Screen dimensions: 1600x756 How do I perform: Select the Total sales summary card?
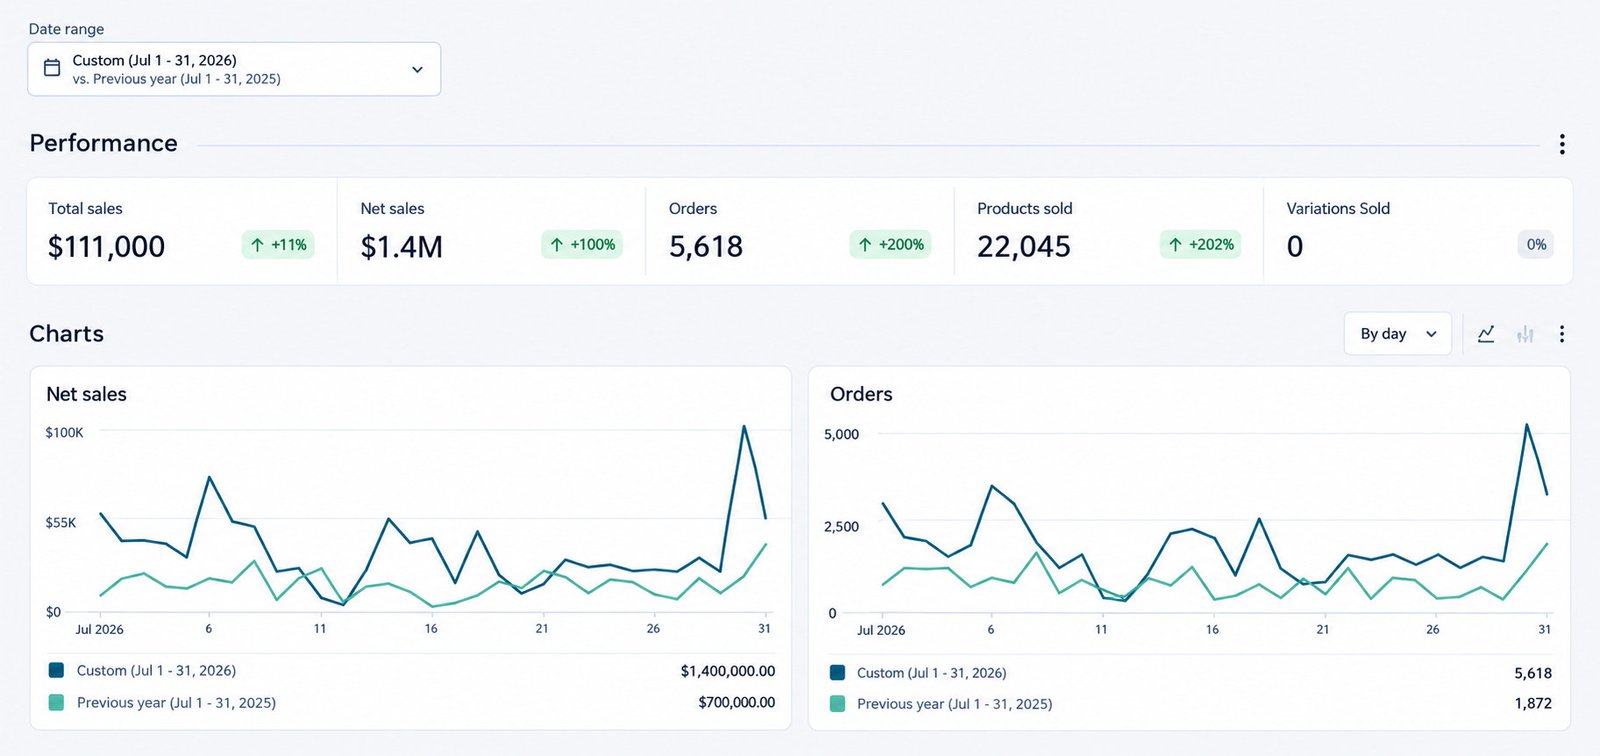click(182, 231)
